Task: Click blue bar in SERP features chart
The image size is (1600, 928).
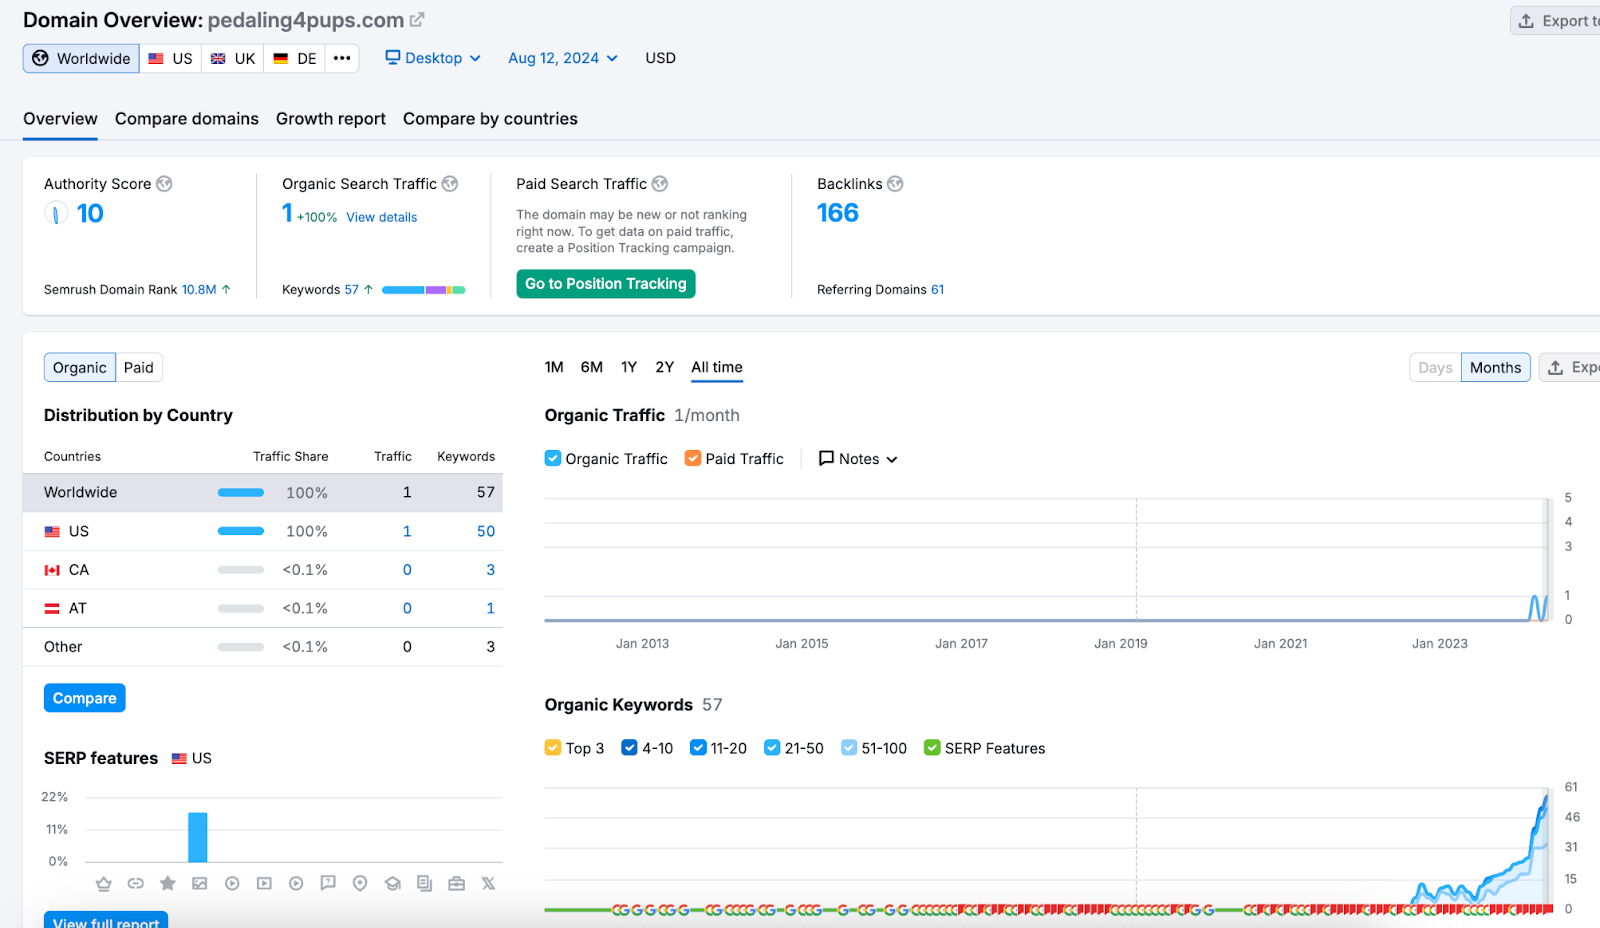Action: point(198,837)
